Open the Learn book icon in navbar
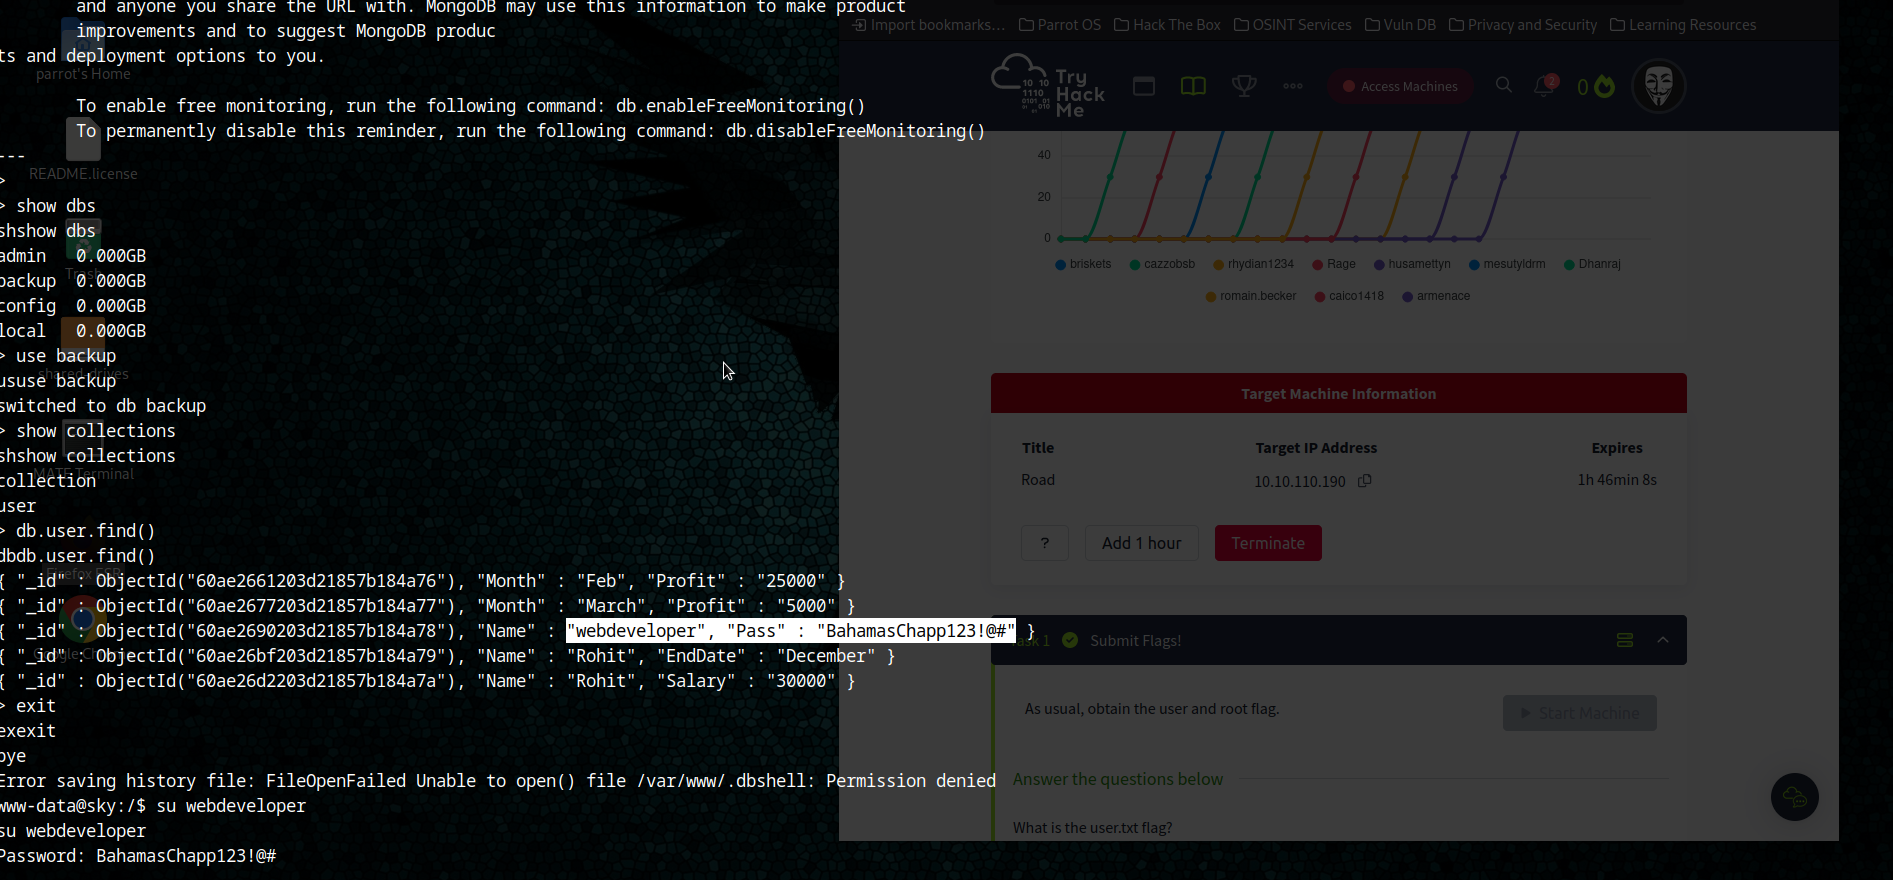The width and height of the screenshot is (1893, 880). tap(1193, 86)
